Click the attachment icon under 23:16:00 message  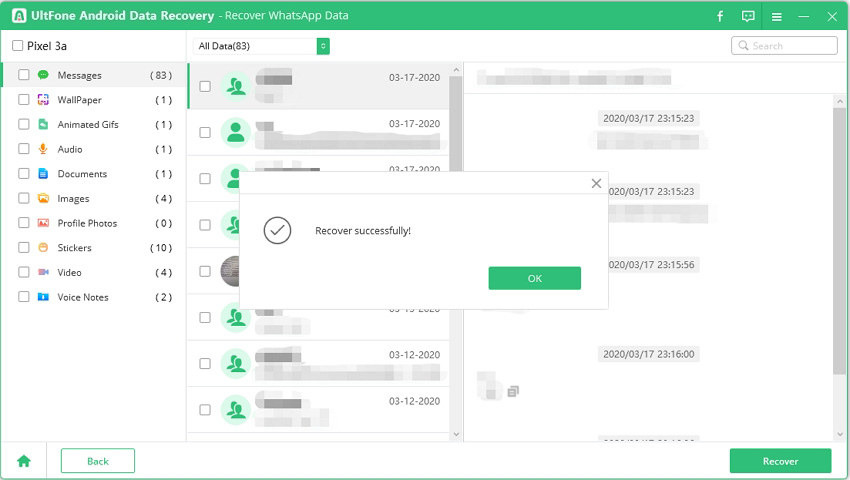pyautogui.click(x=513, y=391)
